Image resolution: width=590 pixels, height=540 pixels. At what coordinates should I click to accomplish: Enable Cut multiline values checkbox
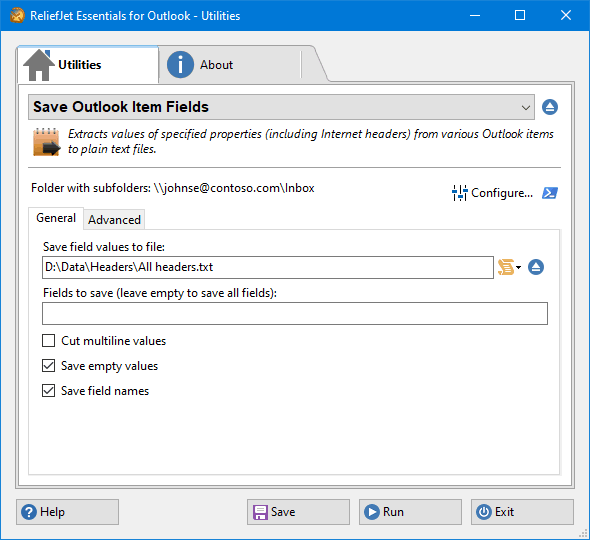pyautogui.click(x=49, y=341)
